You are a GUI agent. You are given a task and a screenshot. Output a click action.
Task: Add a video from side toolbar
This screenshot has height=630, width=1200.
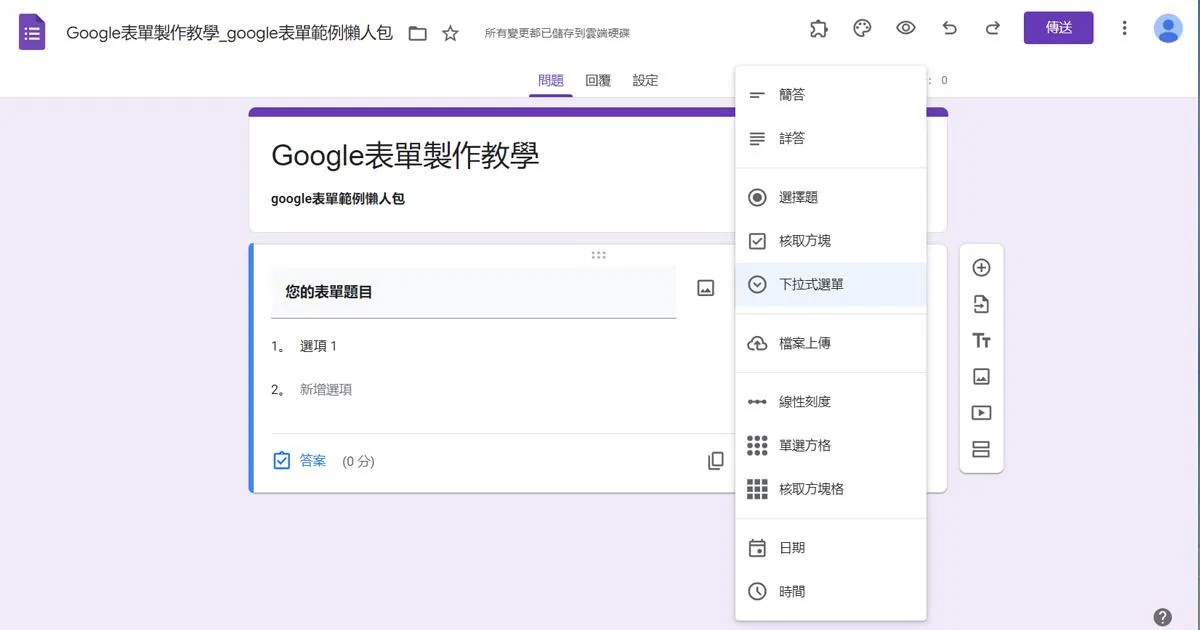[981, 413]
